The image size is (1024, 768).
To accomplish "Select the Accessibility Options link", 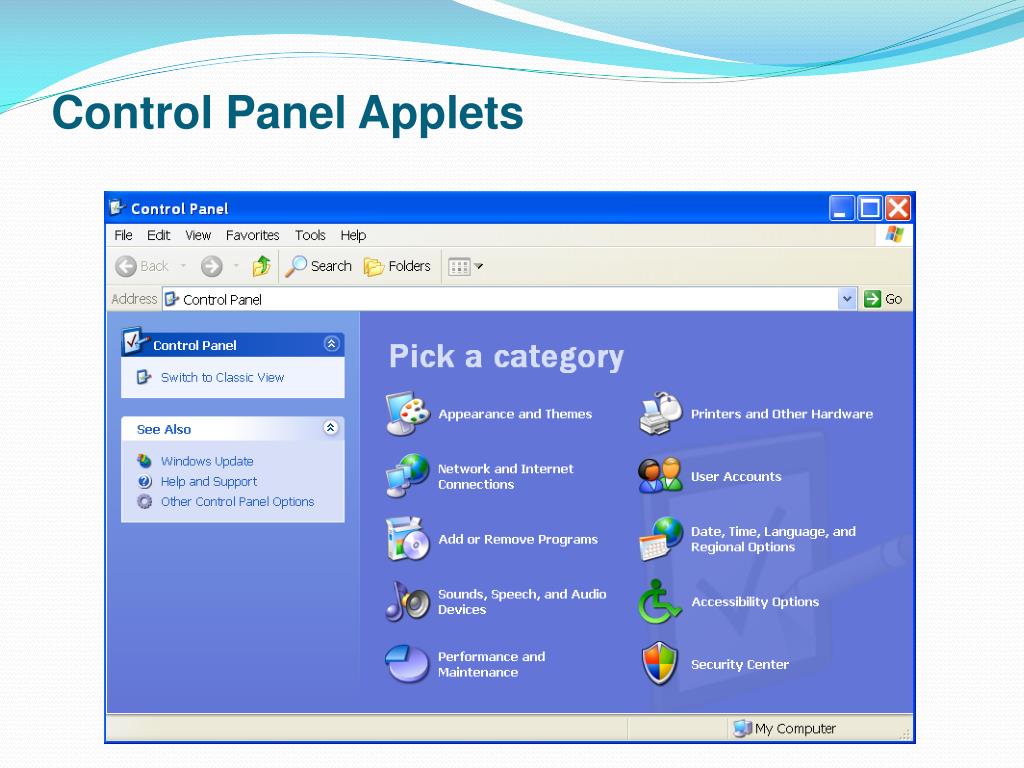I will pyautogui.click(x=755, y=602).
